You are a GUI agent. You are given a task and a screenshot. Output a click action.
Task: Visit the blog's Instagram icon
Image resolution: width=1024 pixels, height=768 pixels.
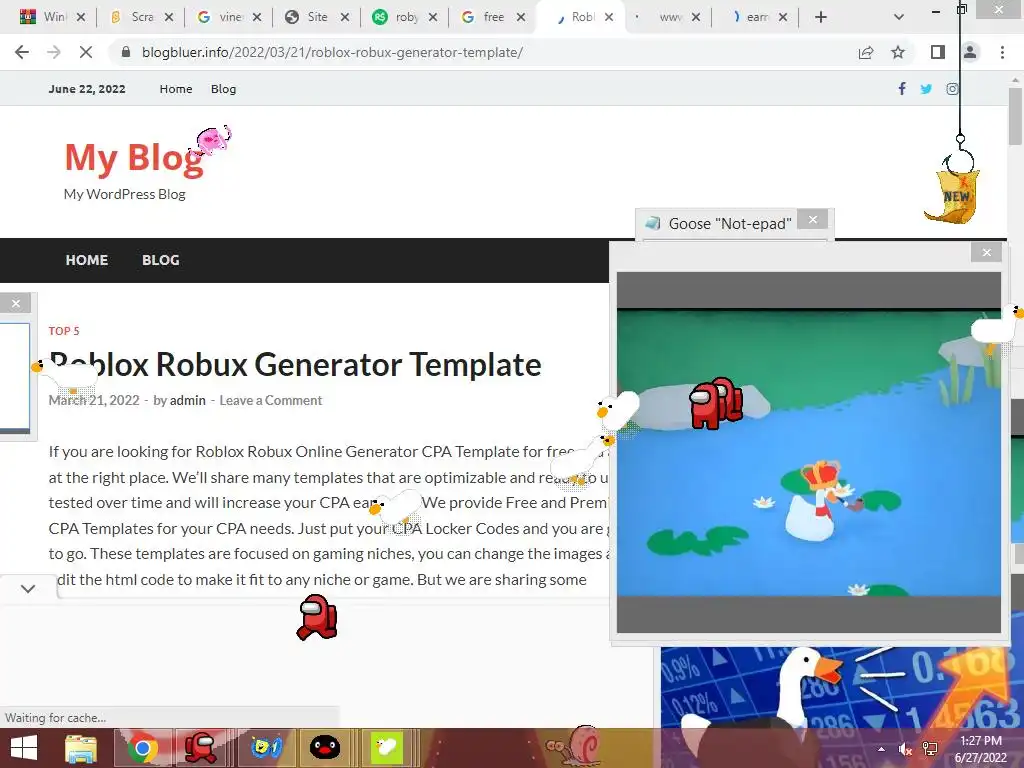952,89
